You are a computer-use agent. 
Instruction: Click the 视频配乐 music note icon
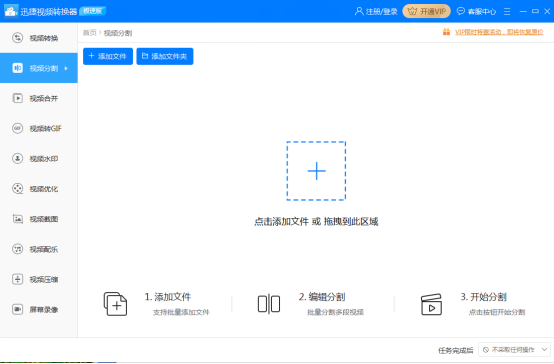[x=17, y=249]
